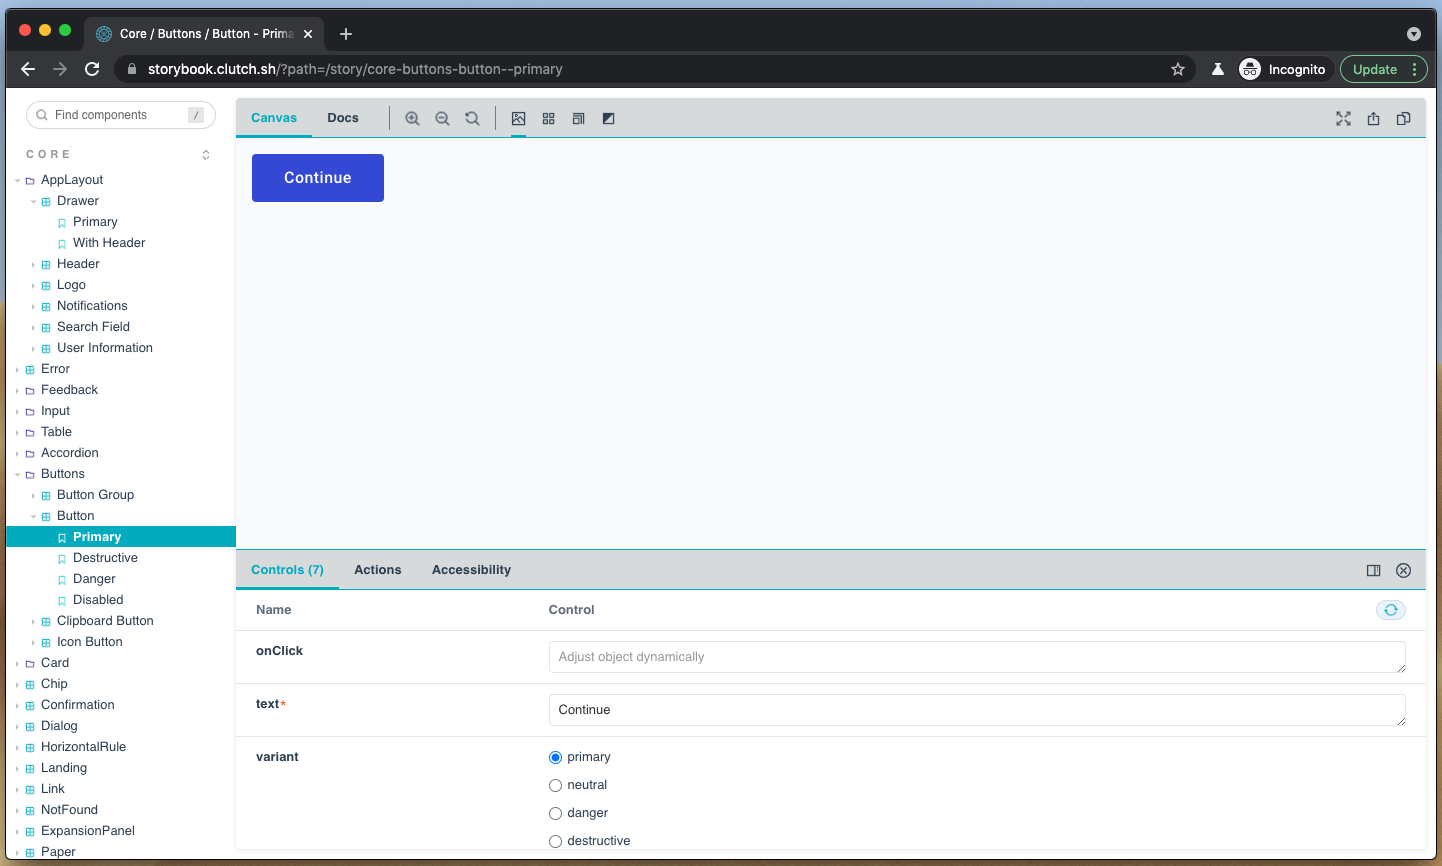Screen dimensions: 1442x866
Task: Open the With Header story
Action: coord(109,243)
